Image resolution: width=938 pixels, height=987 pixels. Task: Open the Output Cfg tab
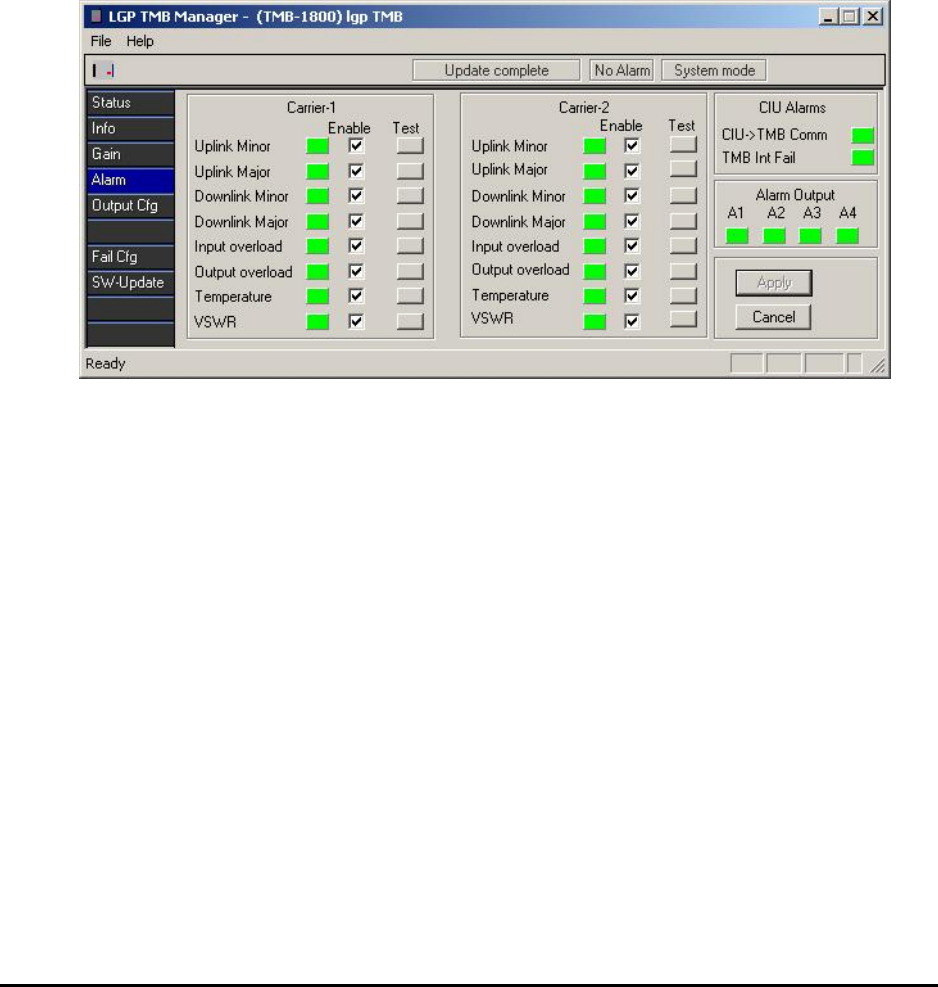click(130, 206)
